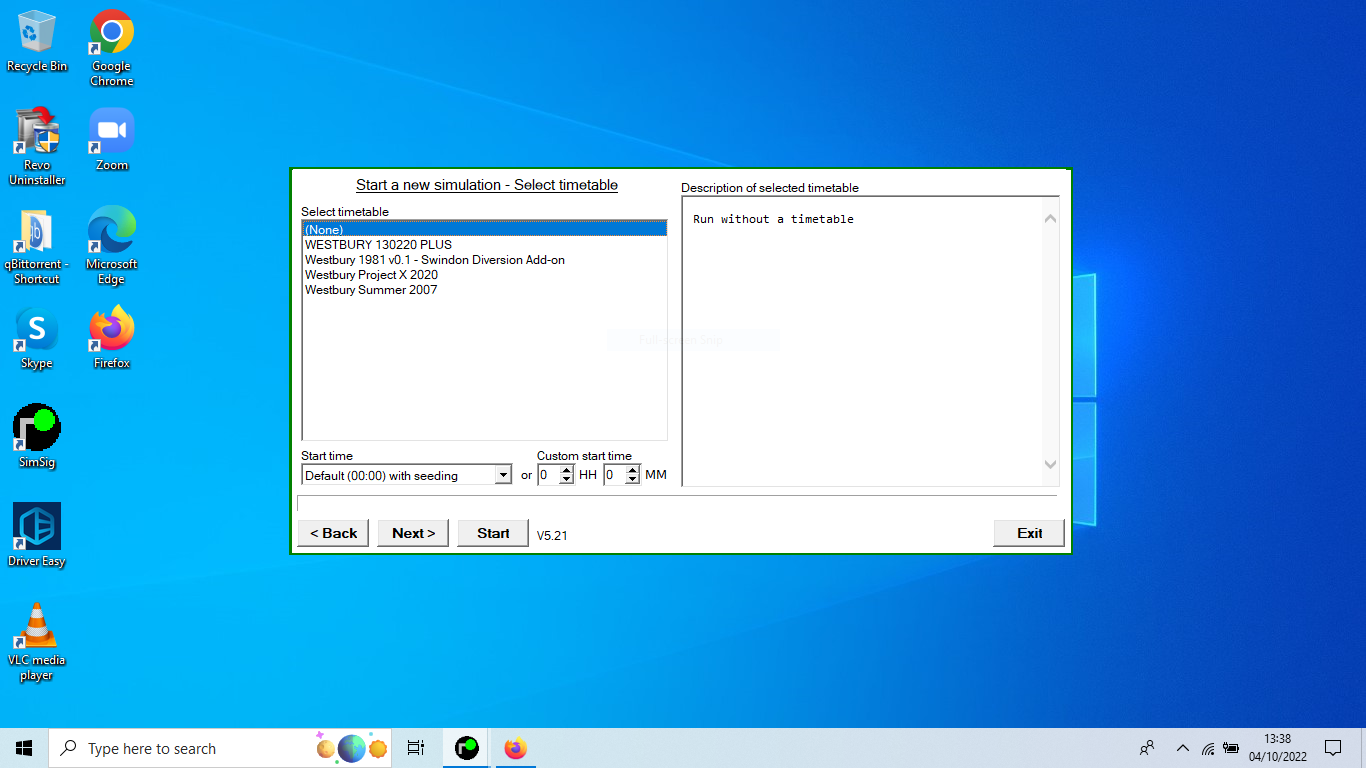This screenshot has width=1366, height=768.
Task: Select the Revo Uninstaller desktop icon
Action: pyautogui.click(x=37, y=147)
